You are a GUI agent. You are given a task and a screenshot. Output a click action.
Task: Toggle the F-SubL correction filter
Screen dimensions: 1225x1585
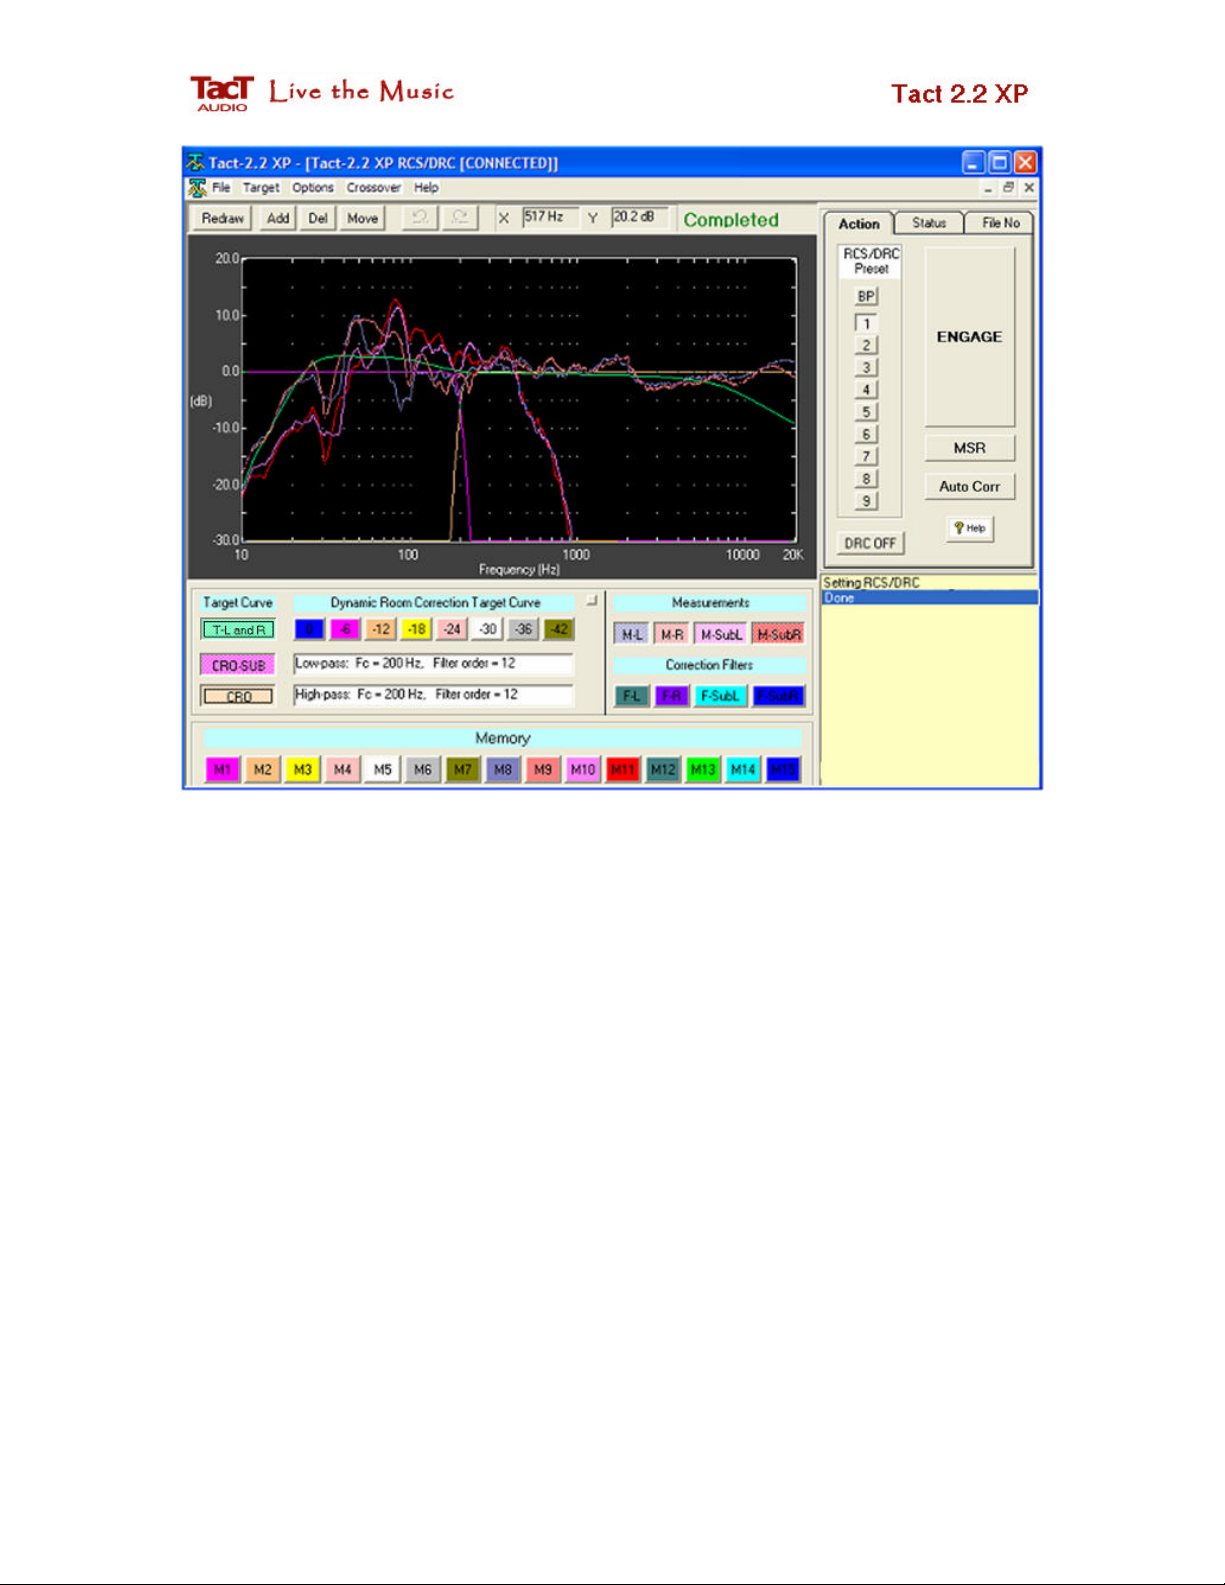click(x=720, y=696)
